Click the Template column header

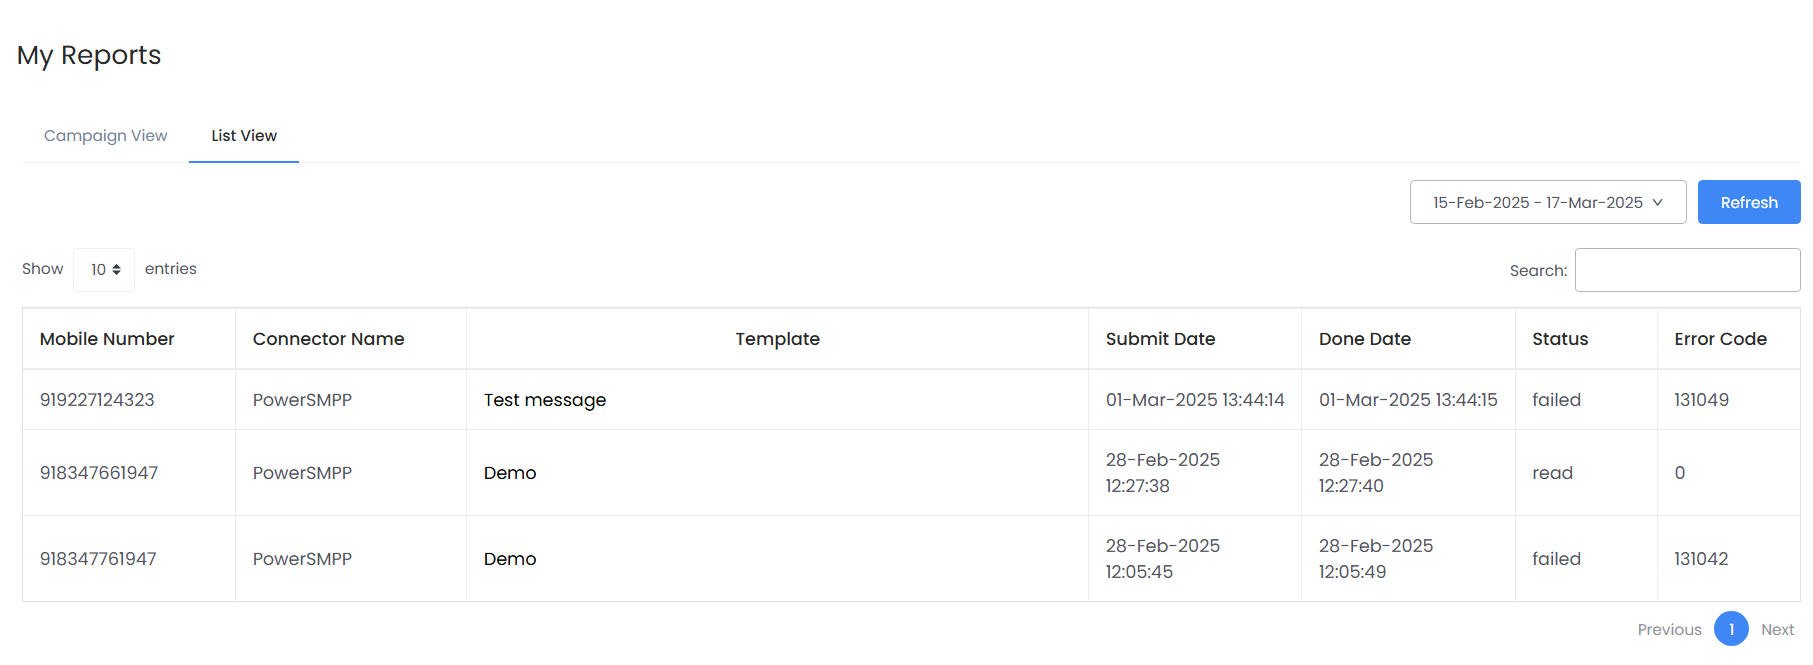coord(778,339)
